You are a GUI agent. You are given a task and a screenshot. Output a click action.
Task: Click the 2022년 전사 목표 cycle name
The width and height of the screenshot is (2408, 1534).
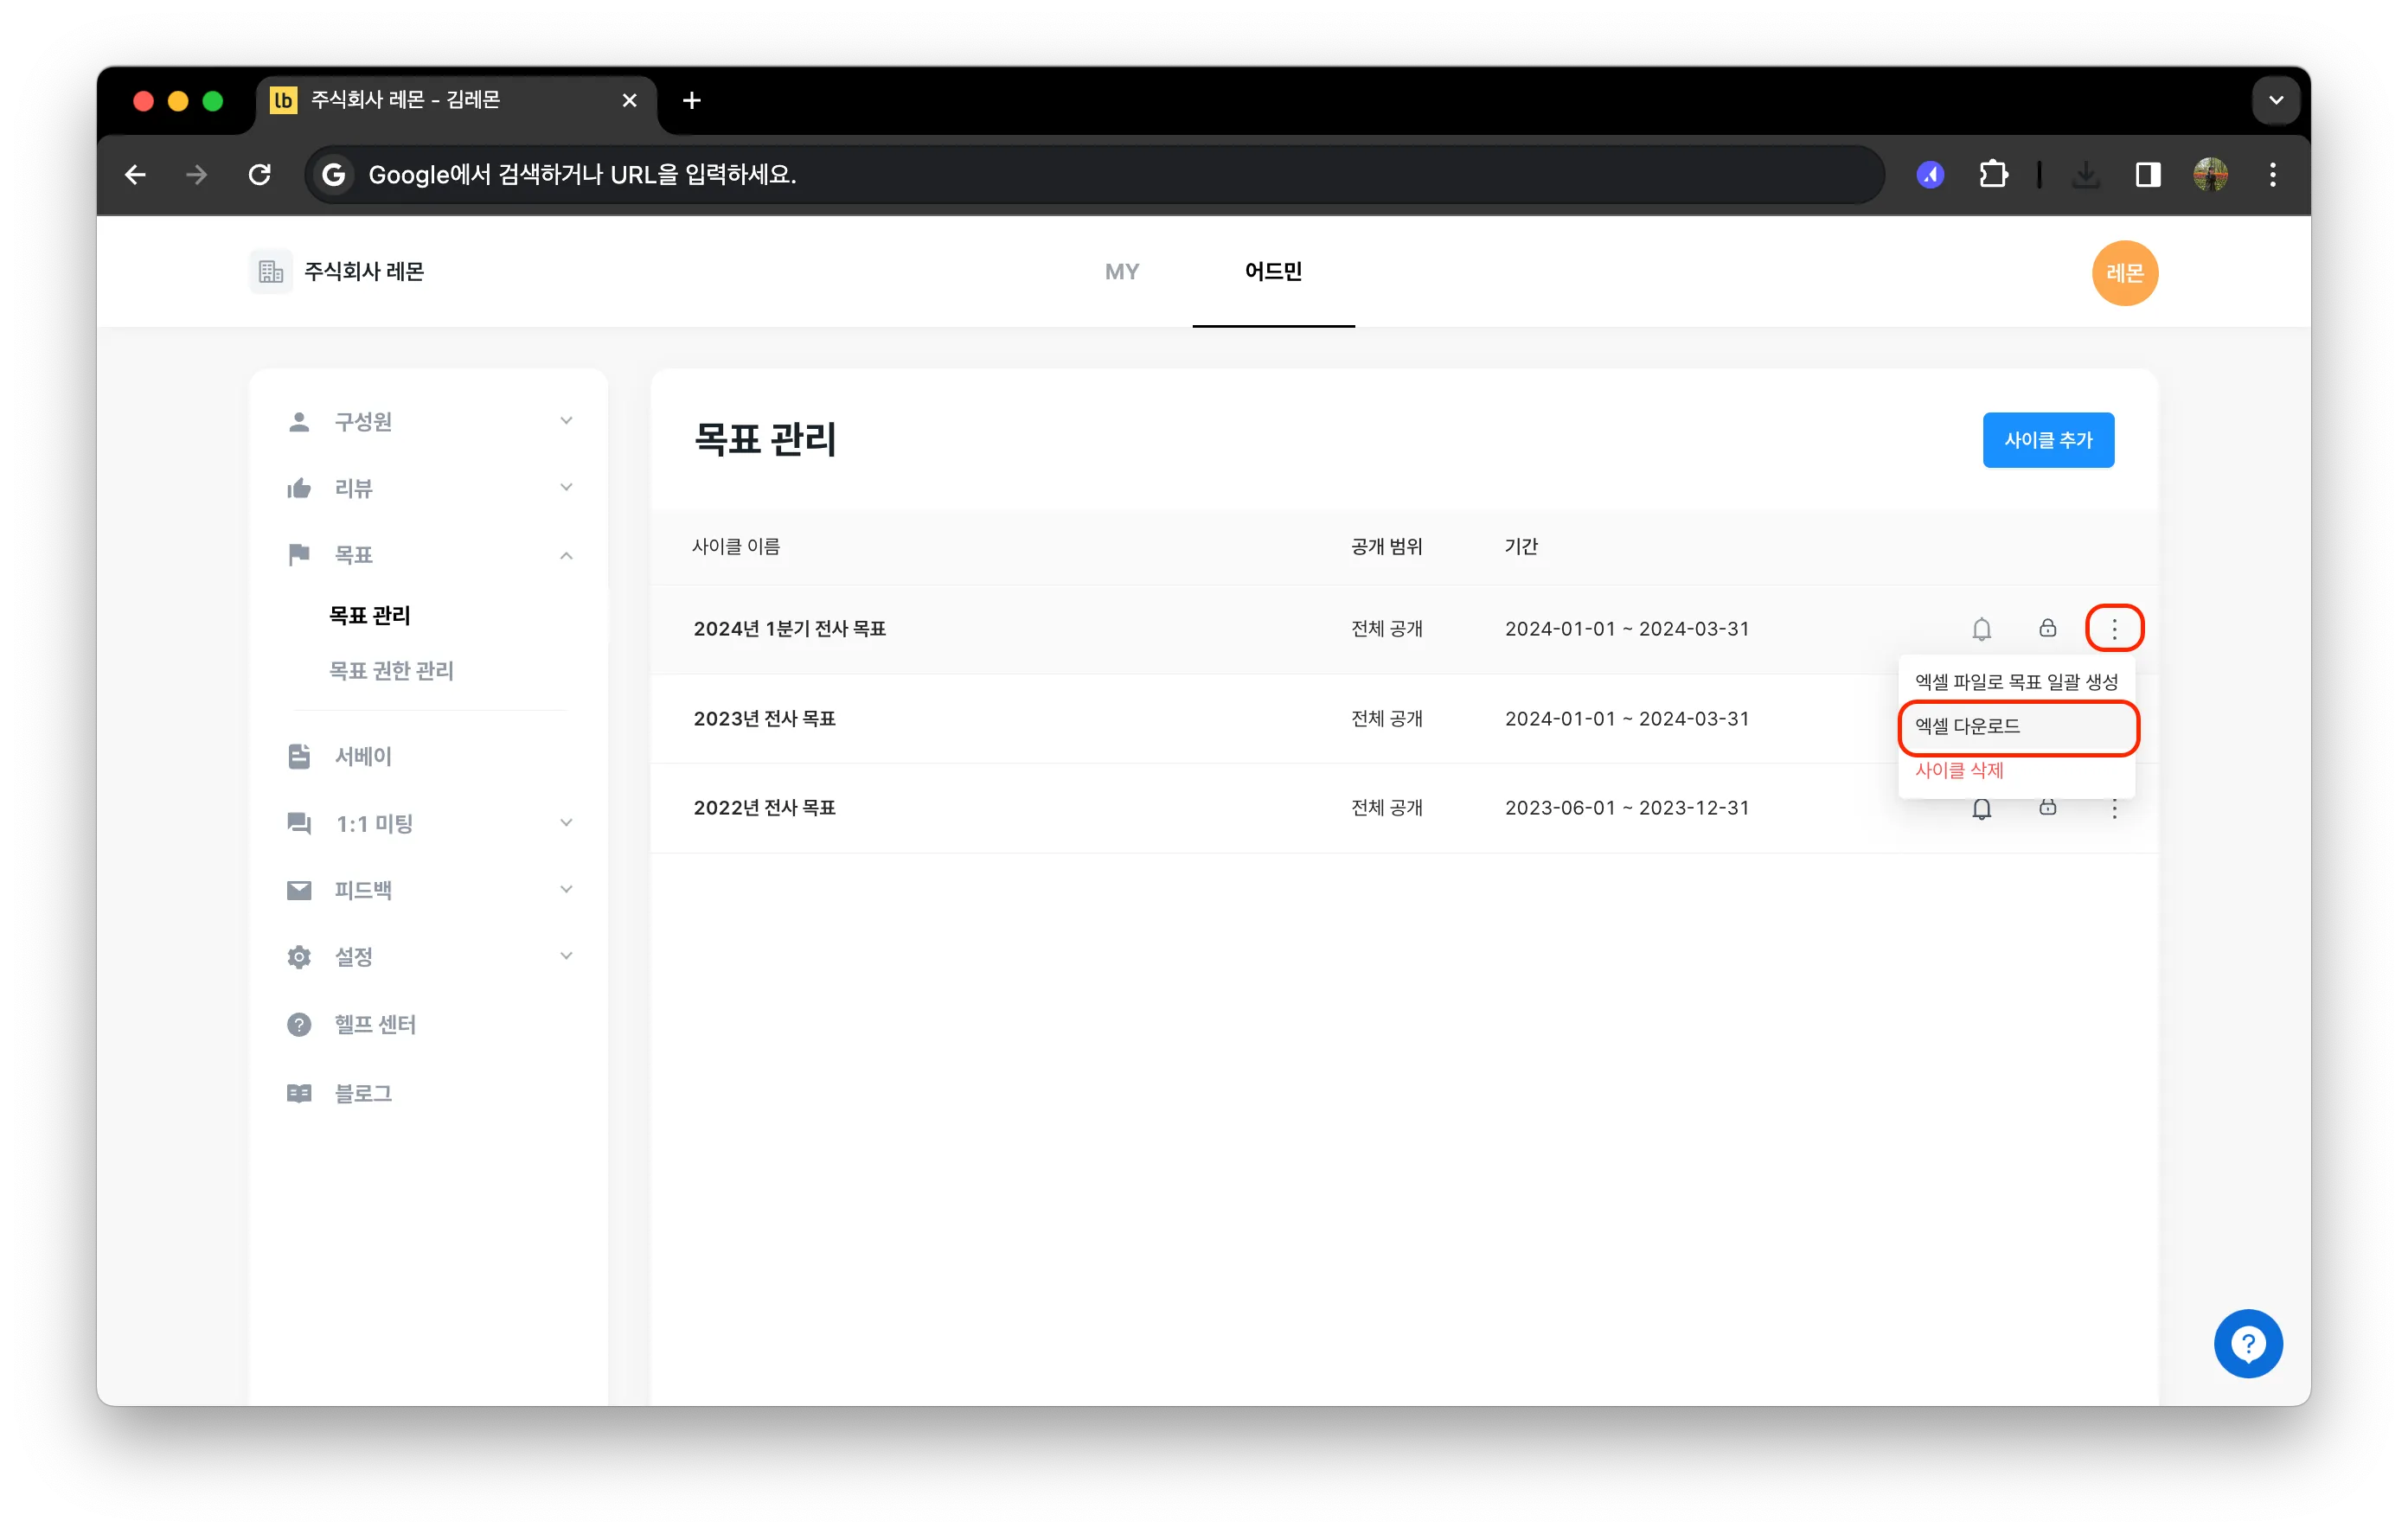(x=764, y=808)
